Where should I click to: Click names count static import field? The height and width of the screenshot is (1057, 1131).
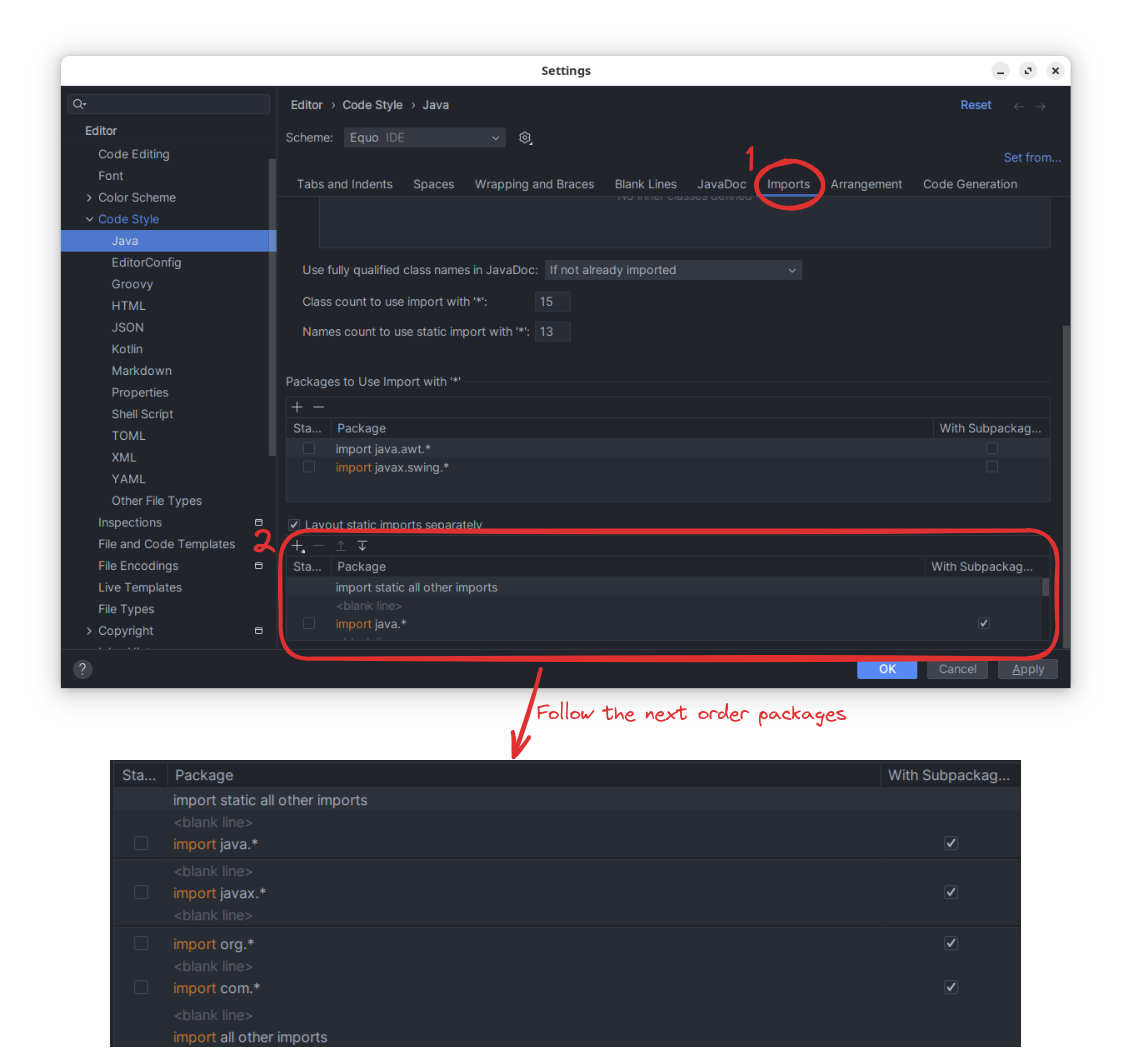click(553, 332)
